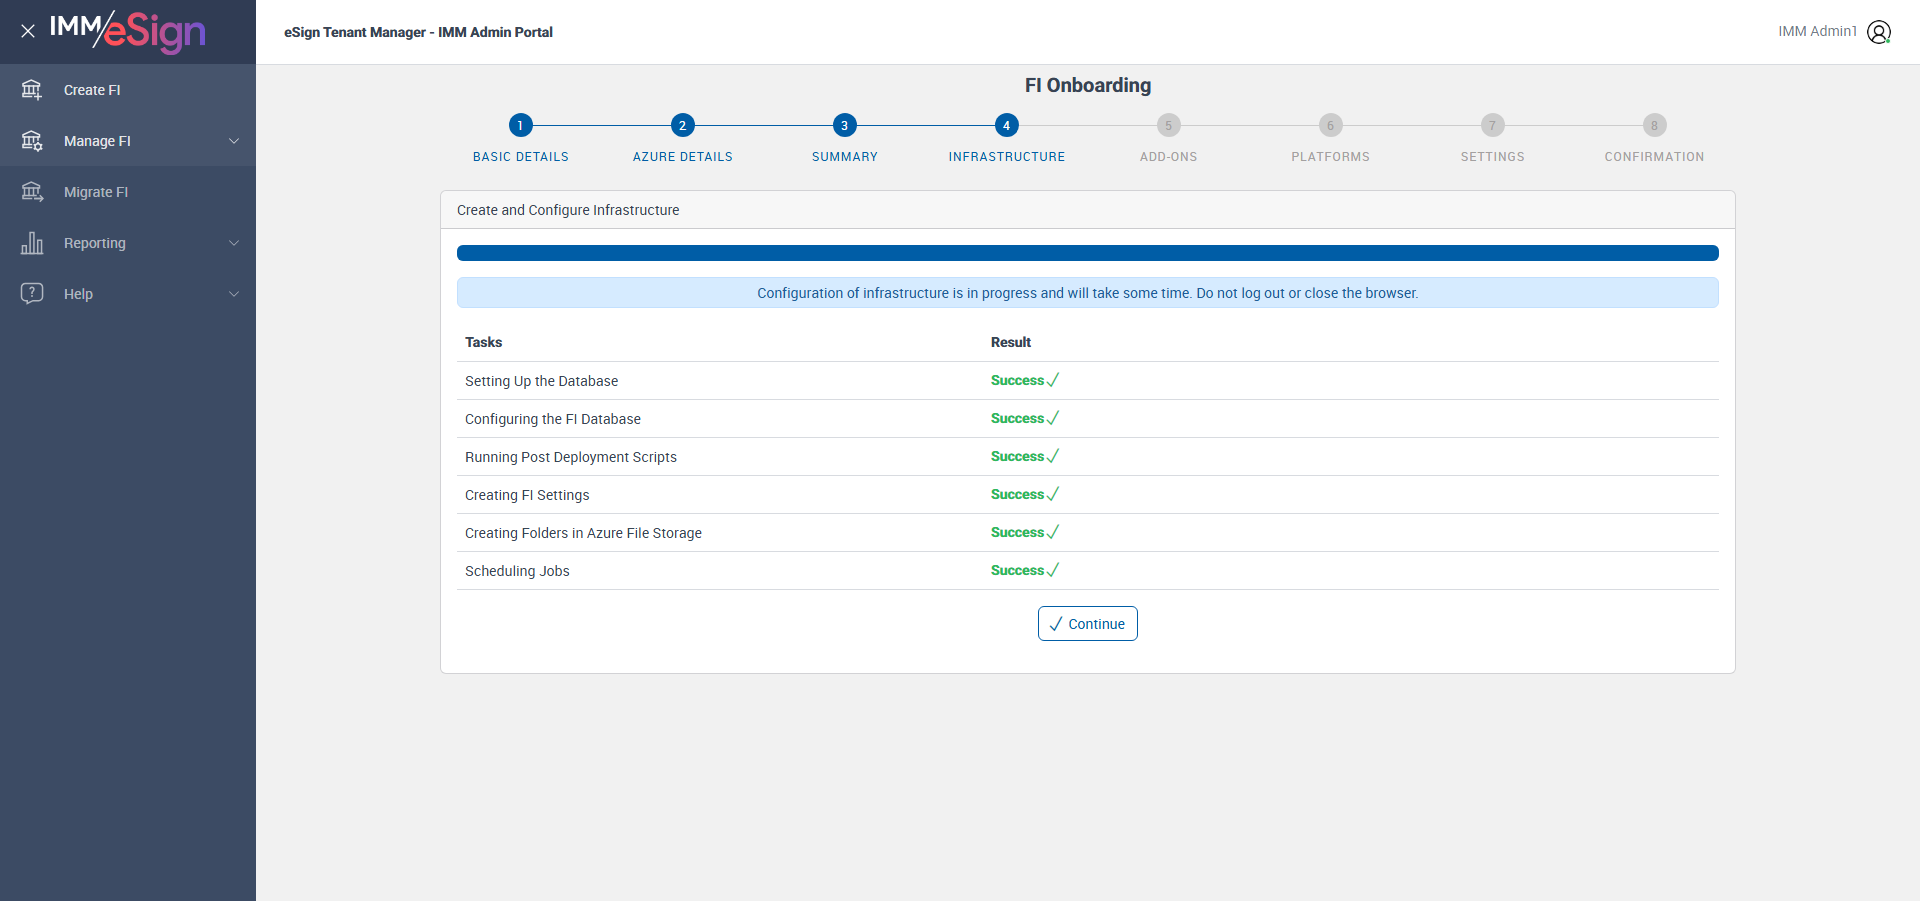This screenshot has height=901, width=1920.
Task: Click step 2 circle in the stepper
Action: 682,125
